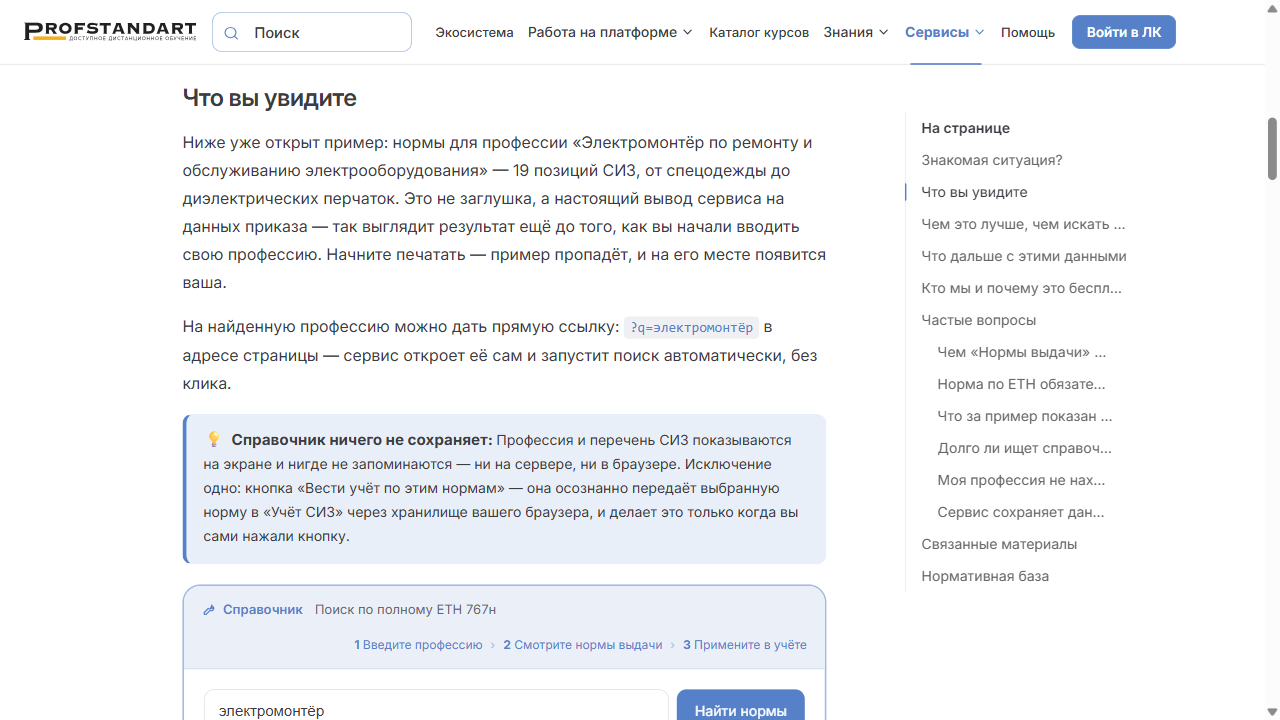Jump to Связанные материалы section

(x=999, y=544)
